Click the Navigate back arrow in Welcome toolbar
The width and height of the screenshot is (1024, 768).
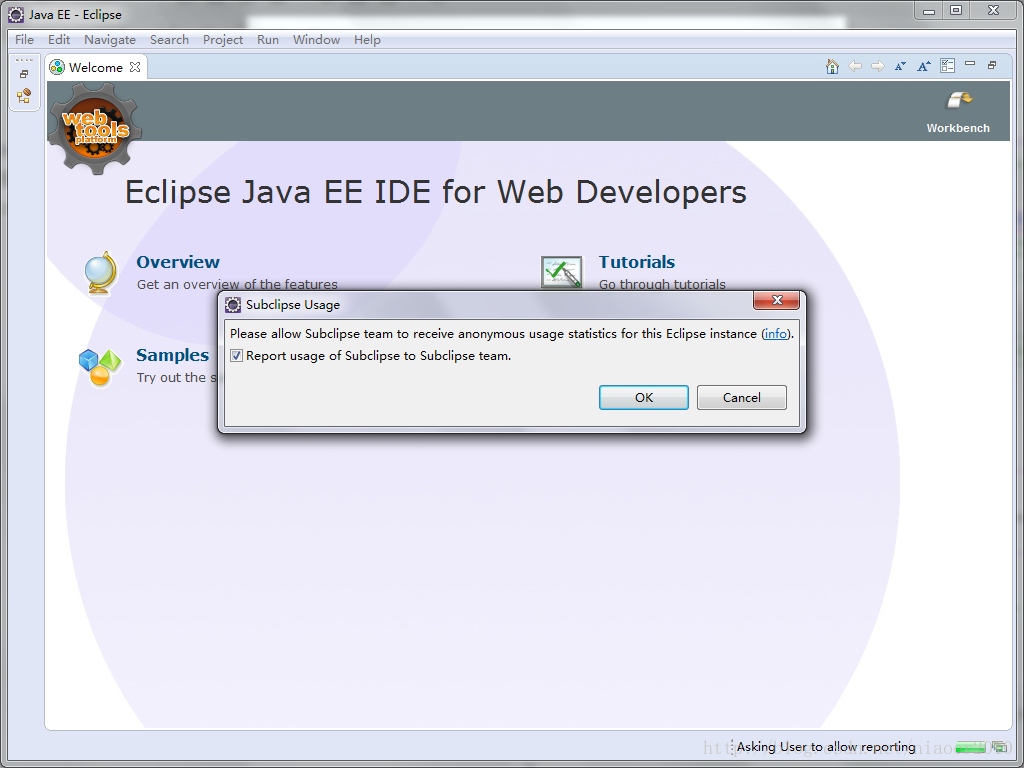(x=855, y=66)
